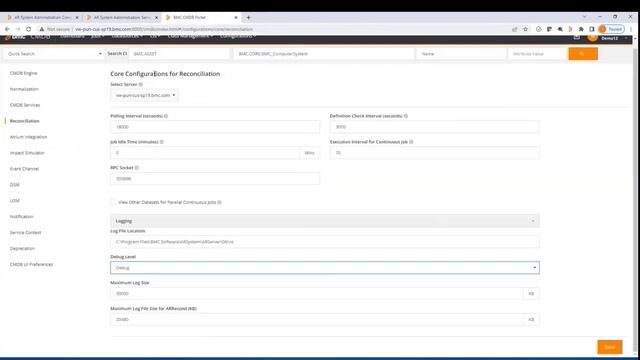The image size is (640, 360).
Task: Open Notification in the sidebar
Action: point(22,216)
